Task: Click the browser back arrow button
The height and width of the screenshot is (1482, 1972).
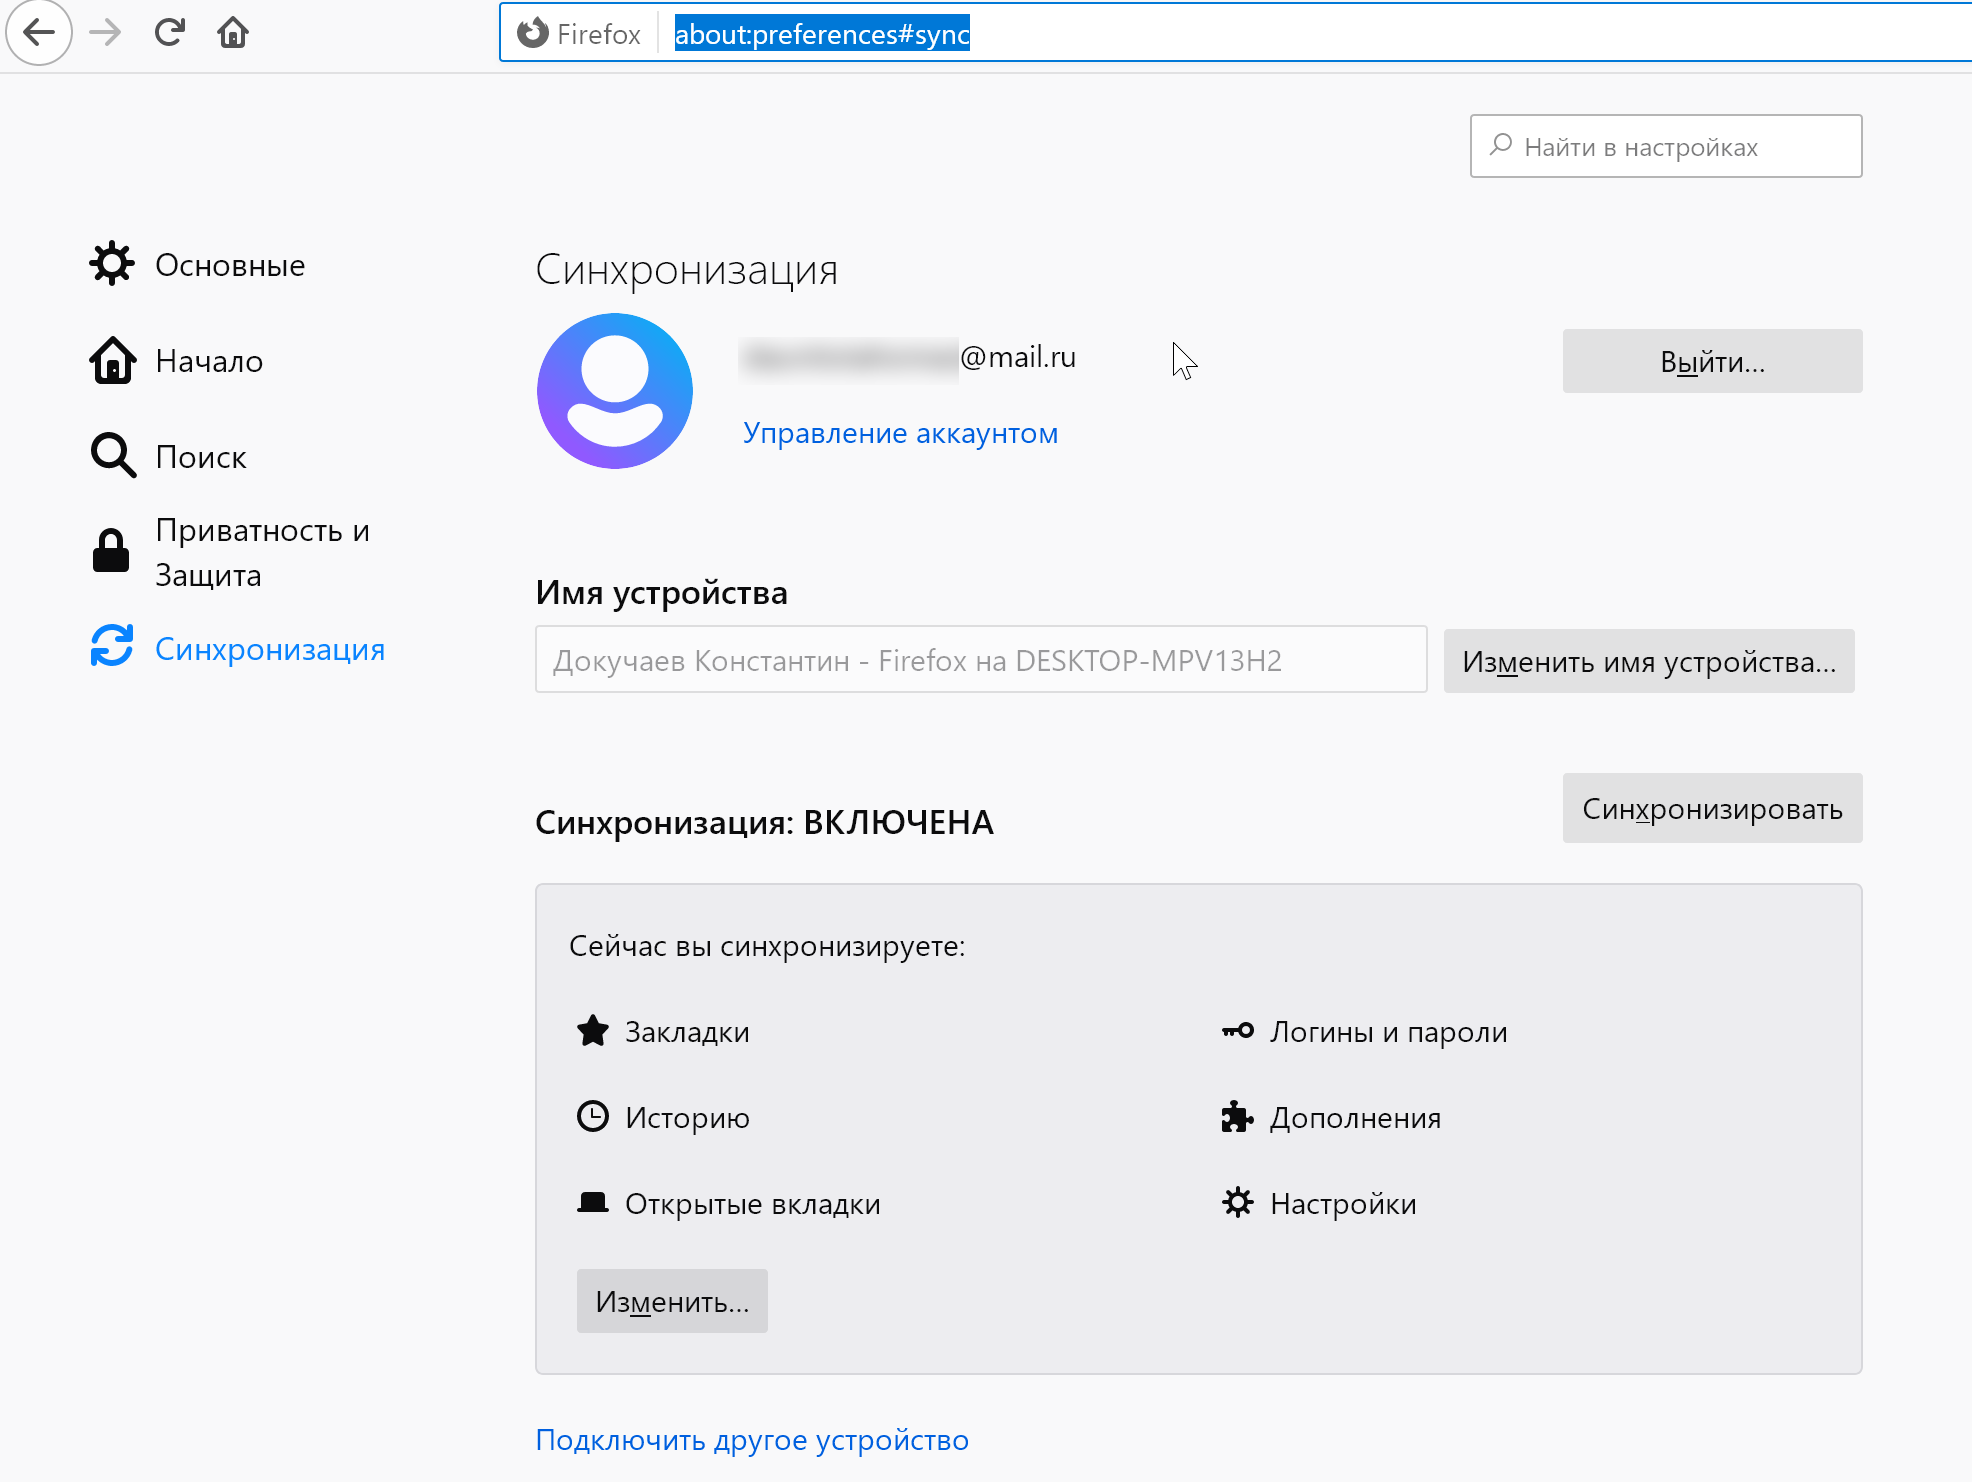Action: pos(39,33)
